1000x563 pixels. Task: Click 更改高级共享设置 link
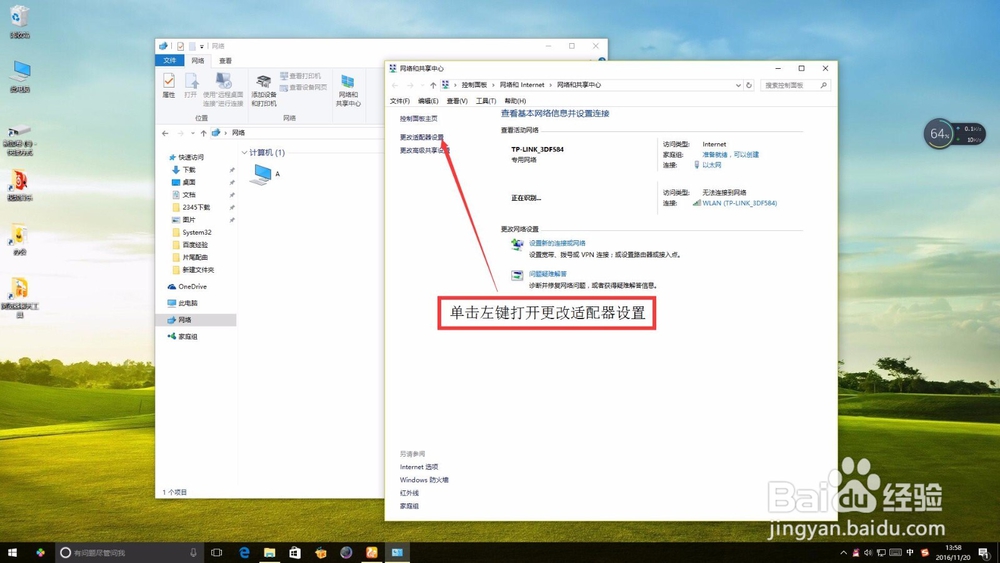click(x=424, y=150)
